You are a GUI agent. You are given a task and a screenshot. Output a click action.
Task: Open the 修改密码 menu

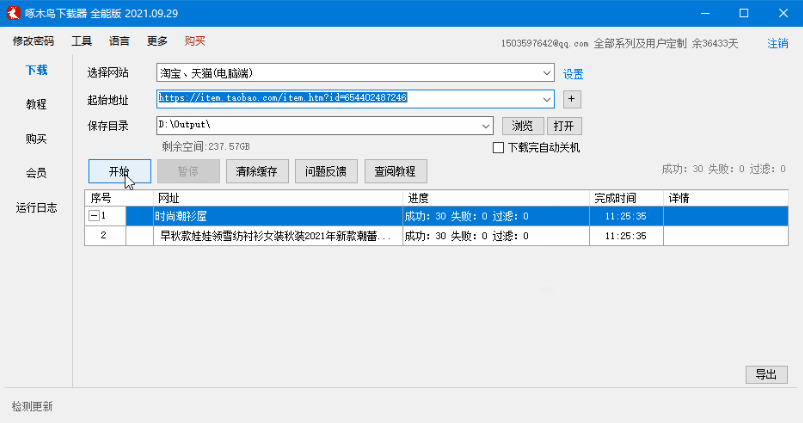click(x=33, y=41)
